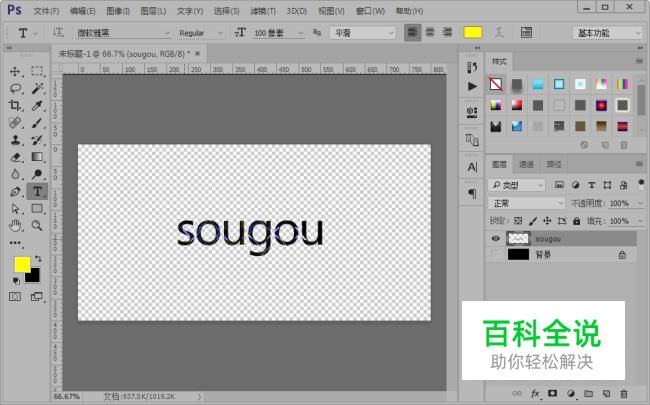
Task: Select the Eraser tool
Action: coord(15,157)
